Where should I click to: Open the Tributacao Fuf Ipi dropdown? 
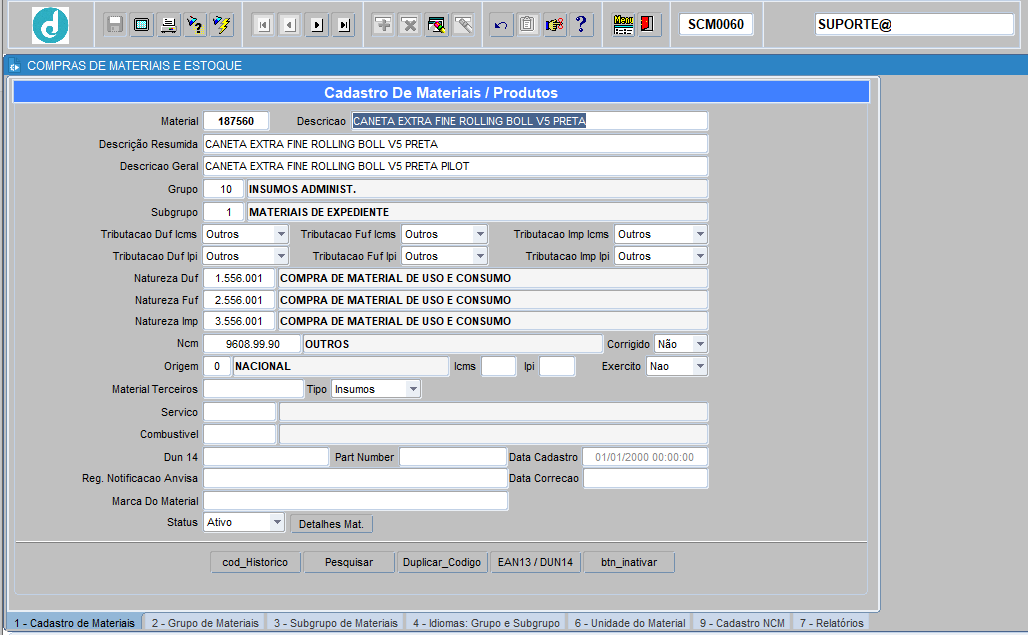coord(481,256)
